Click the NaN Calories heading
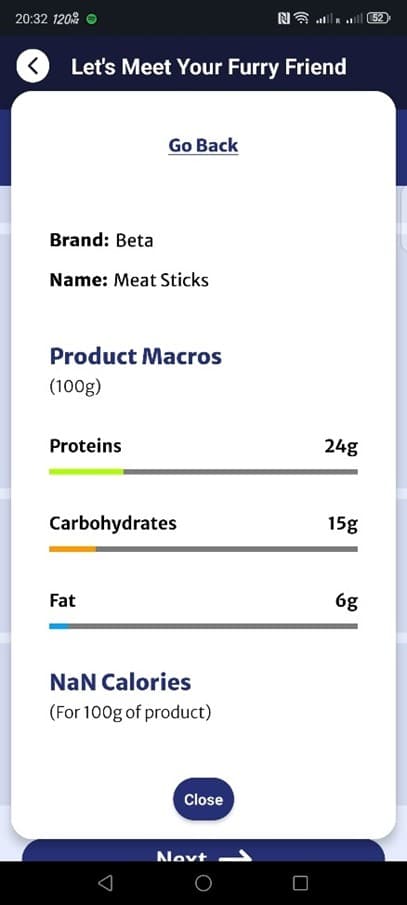This screenshot has width=407, height=905. tap(120, 682)
